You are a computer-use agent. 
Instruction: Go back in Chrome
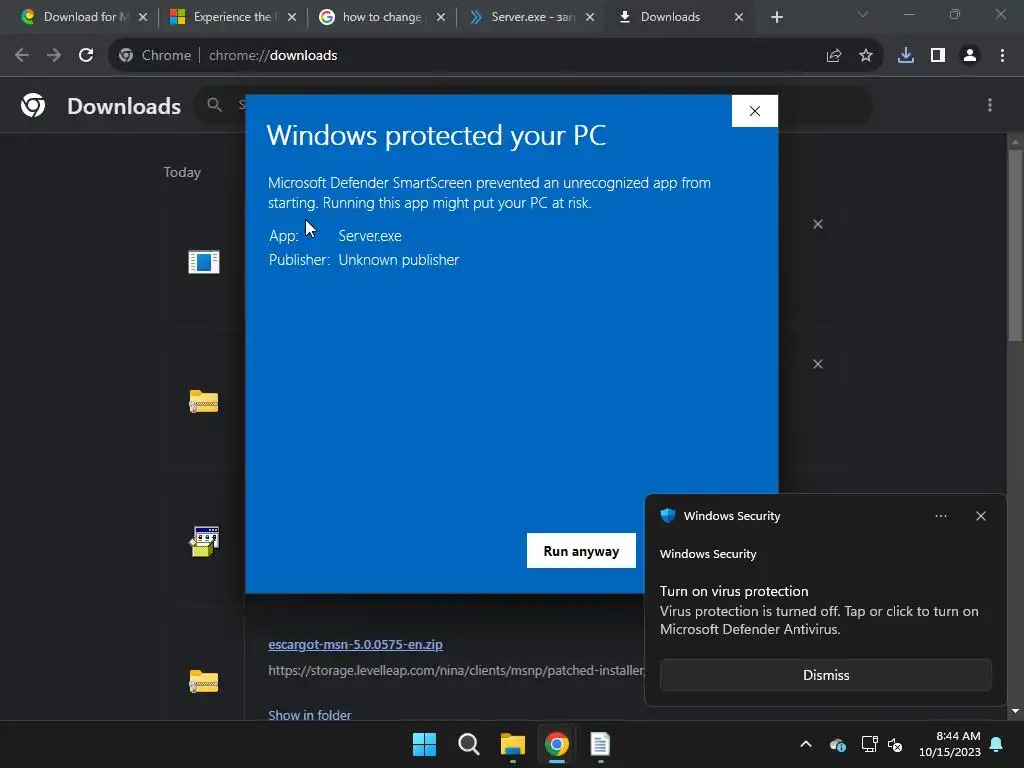[22, 56]
